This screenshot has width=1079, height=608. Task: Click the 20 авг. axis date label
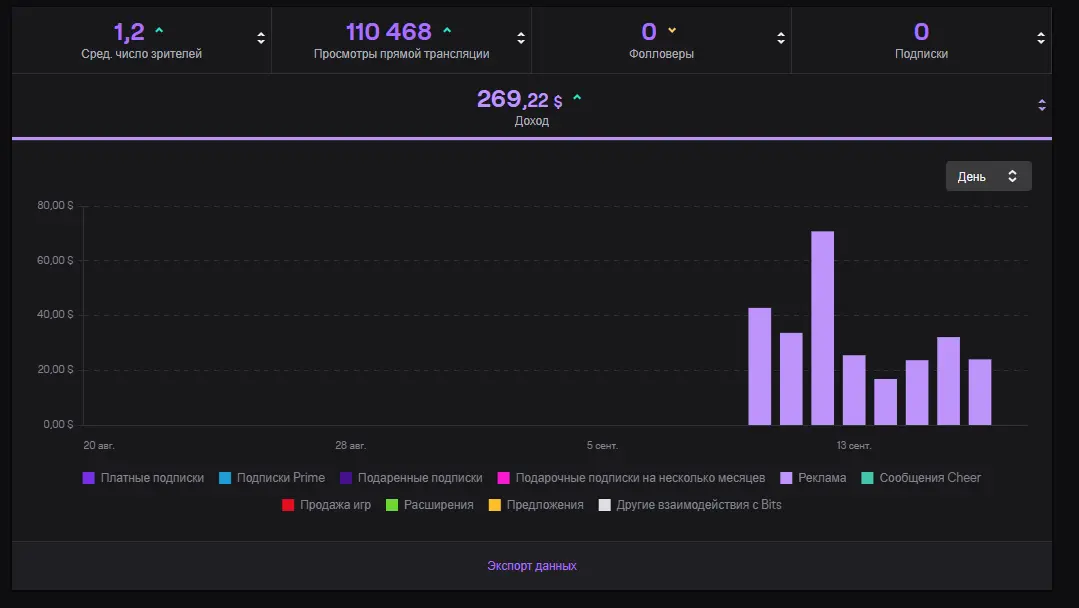coord(99,446)
